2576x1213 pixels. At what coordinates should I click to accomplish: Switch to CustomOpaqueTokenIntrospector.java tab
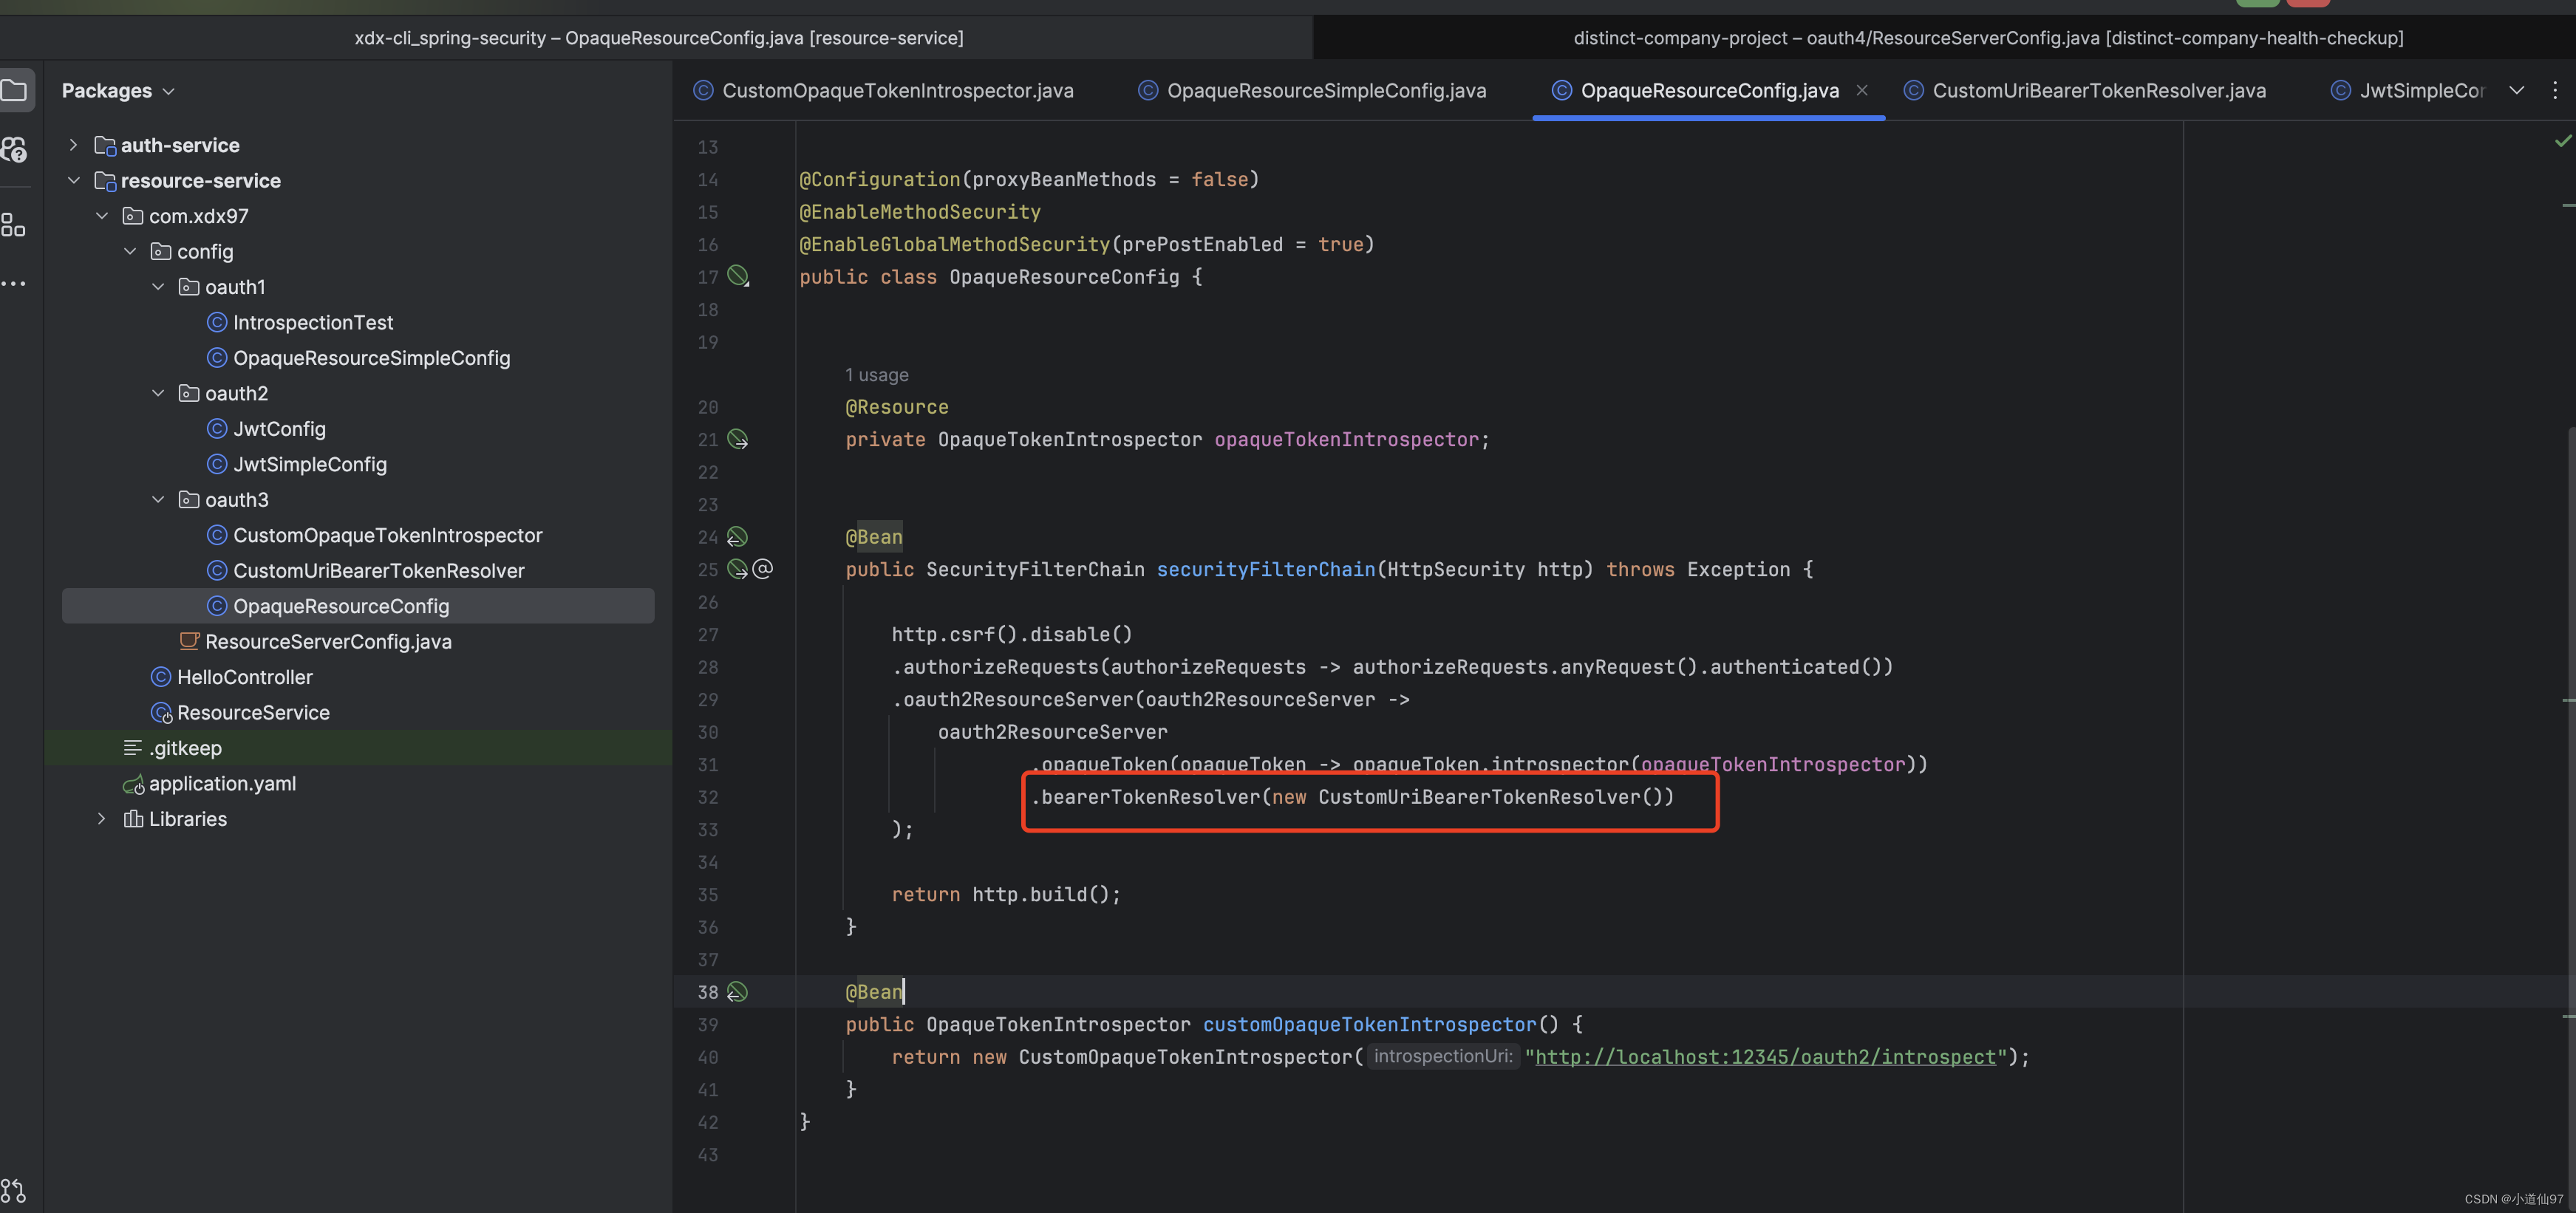897,91
